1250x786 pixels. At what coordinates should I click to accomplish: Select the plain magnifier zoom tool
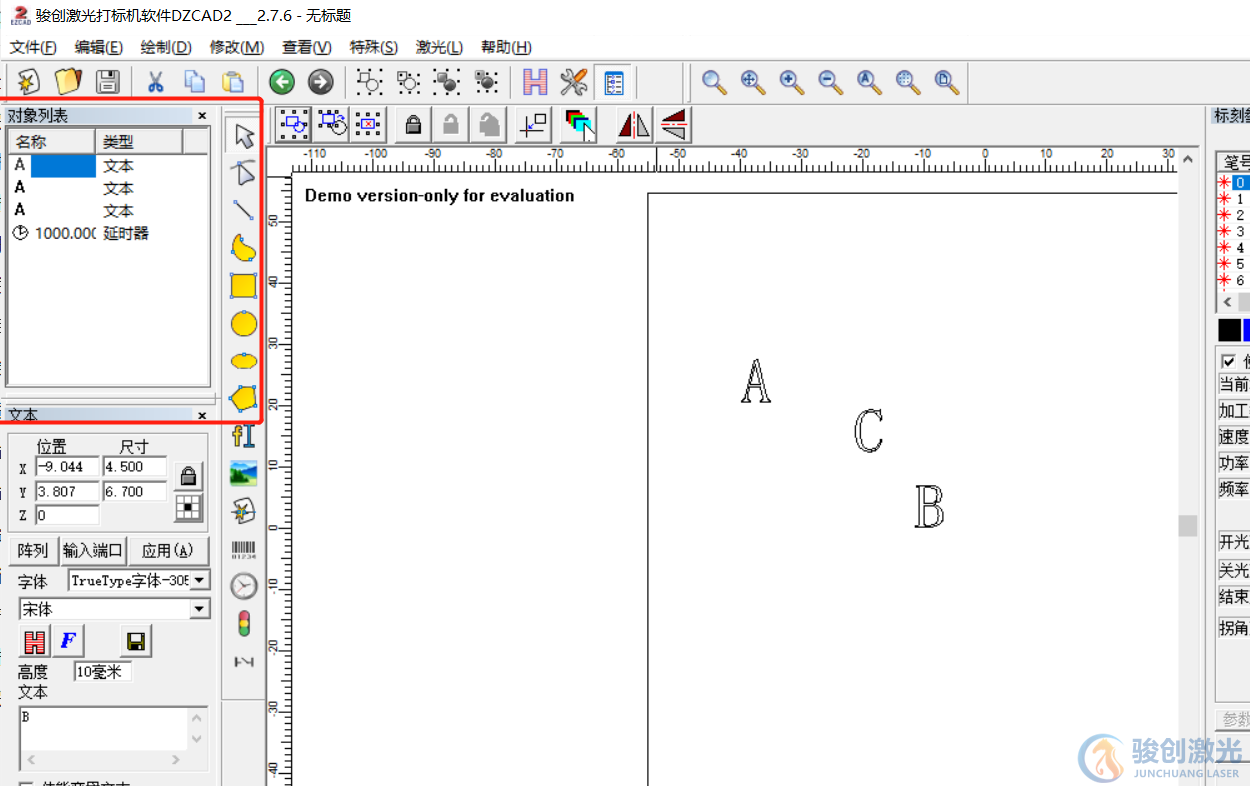click(x=714, y=81)
